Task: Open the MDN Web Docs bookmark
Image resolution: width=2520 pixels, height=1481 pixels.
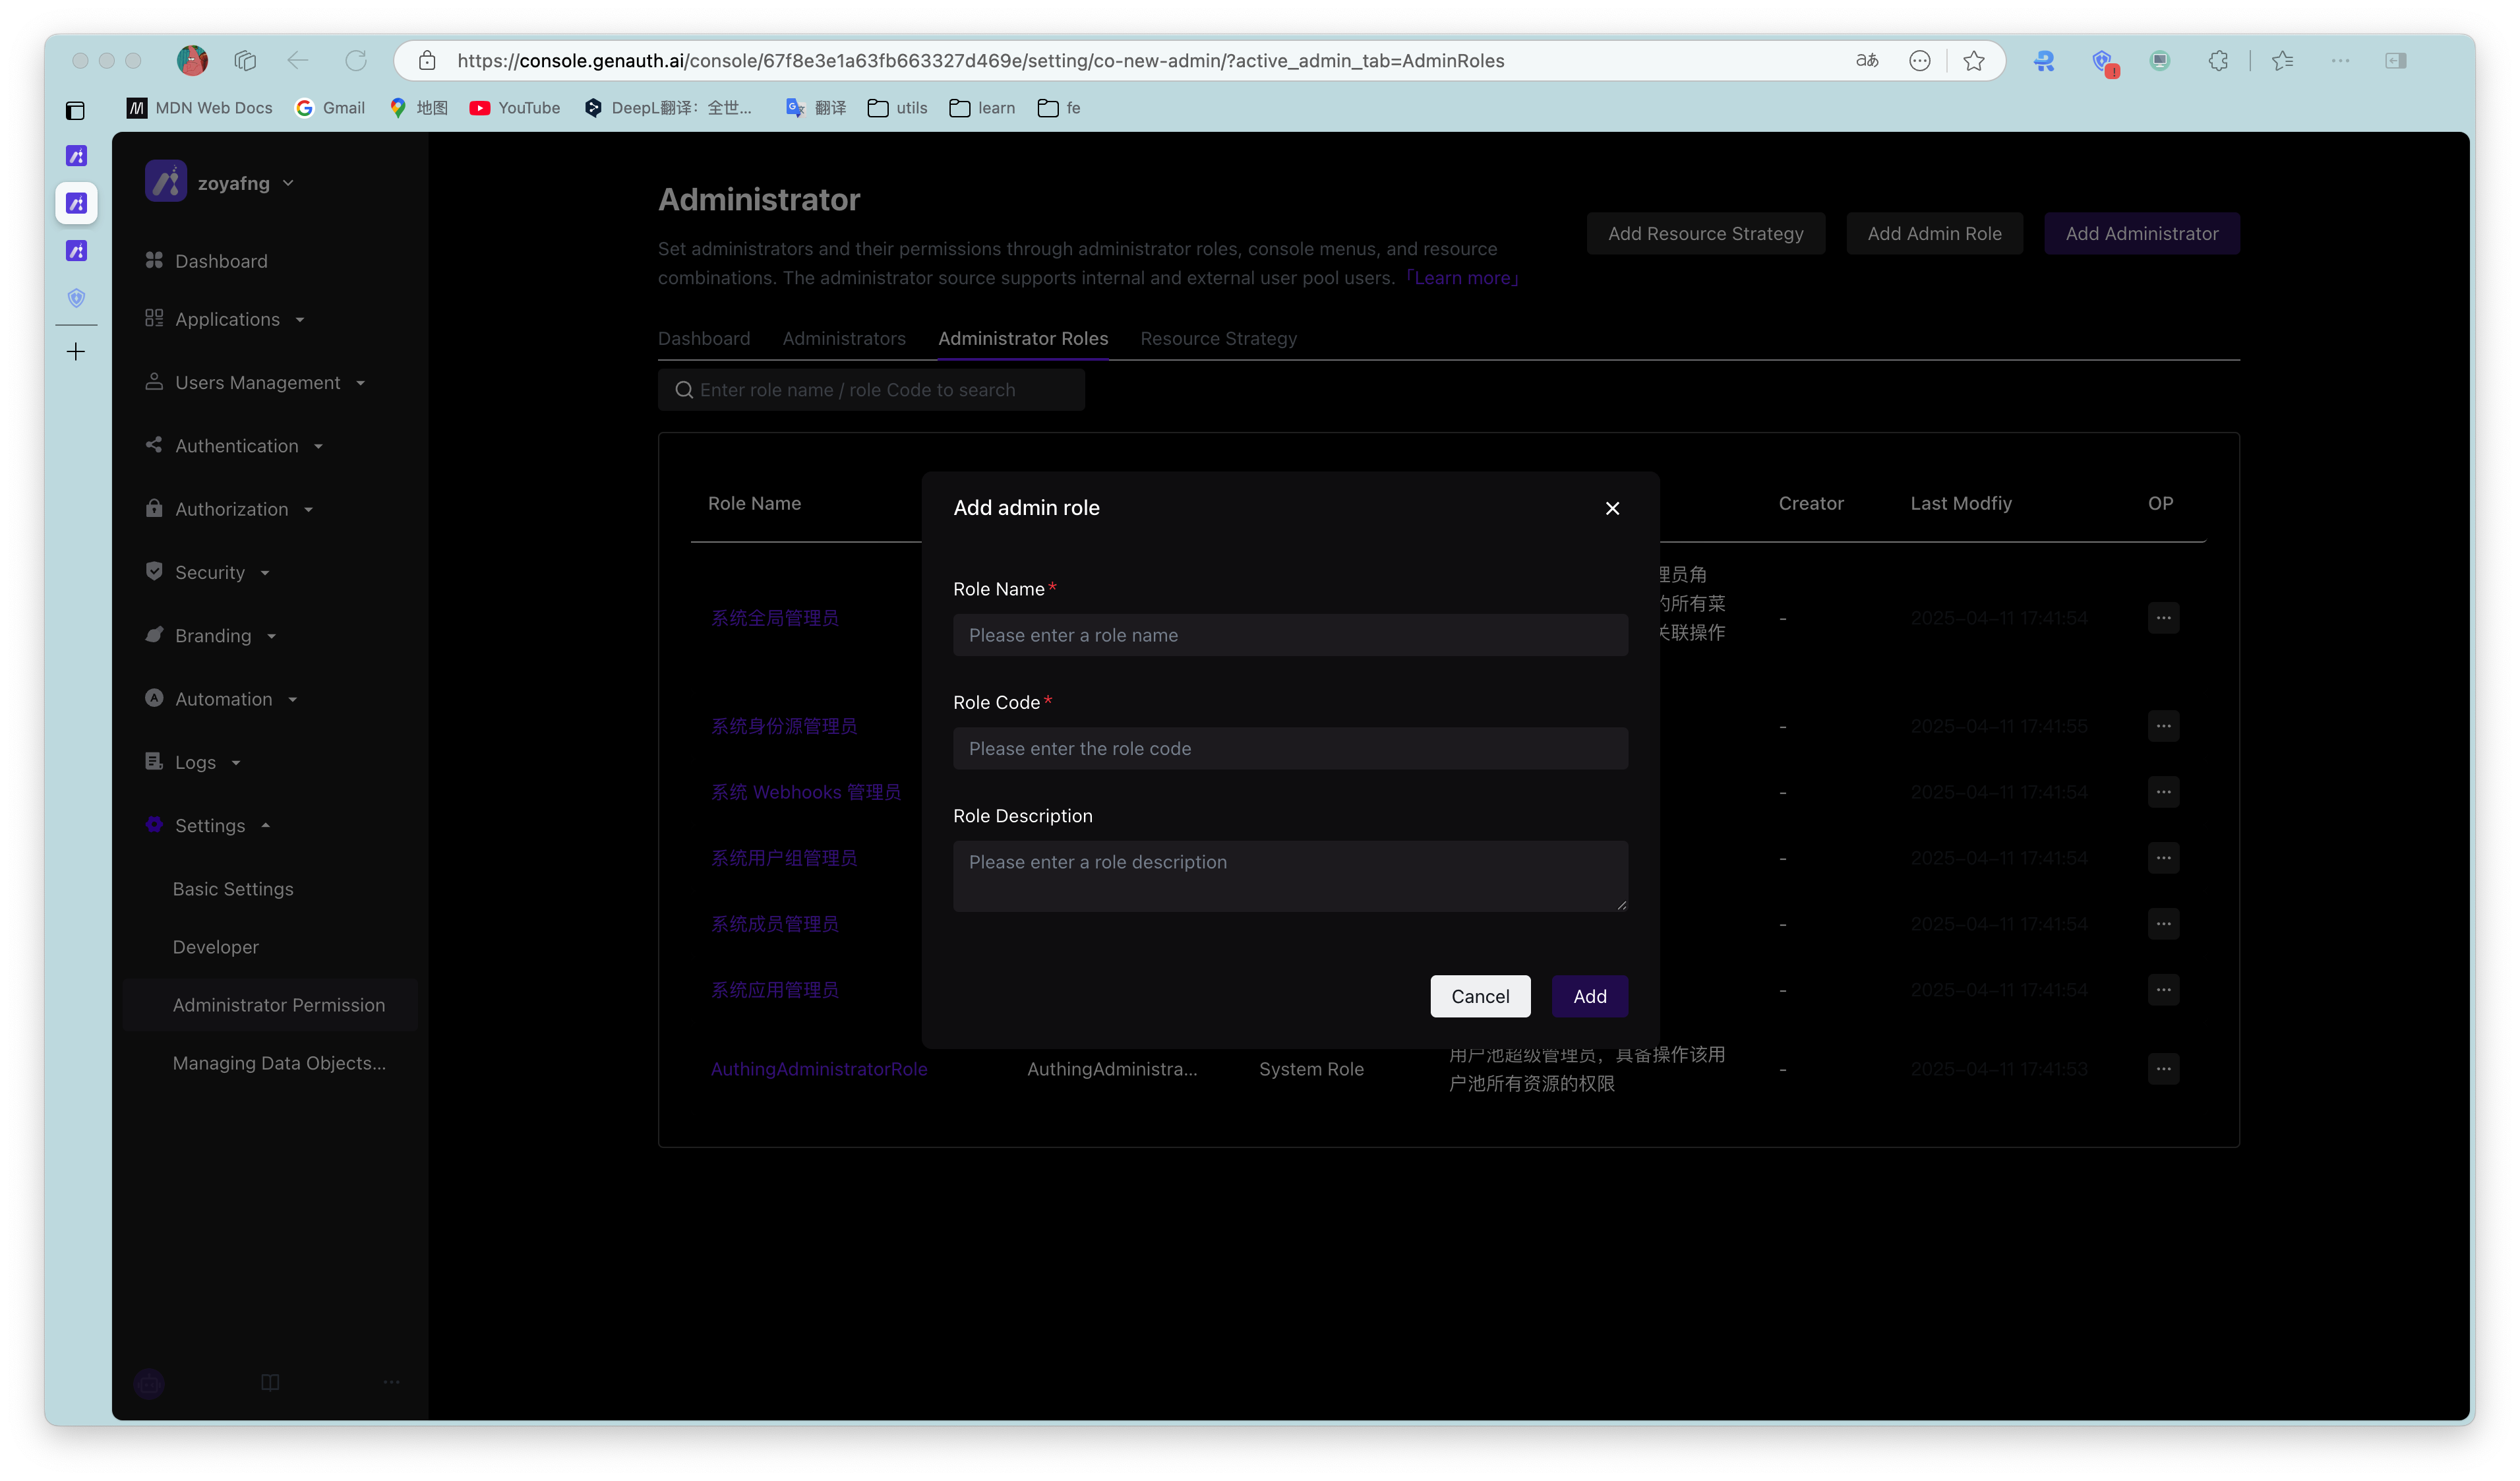Action: pos(200,108)
